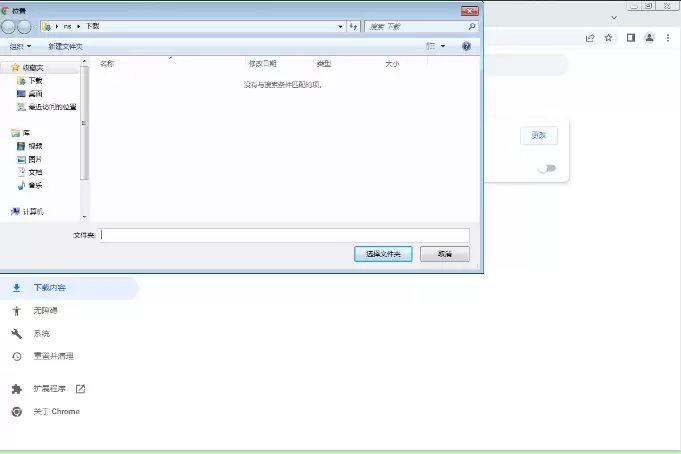Click the Chrome share page icon
The width and height of the screenshot is (681, 454).
(590, 38)
